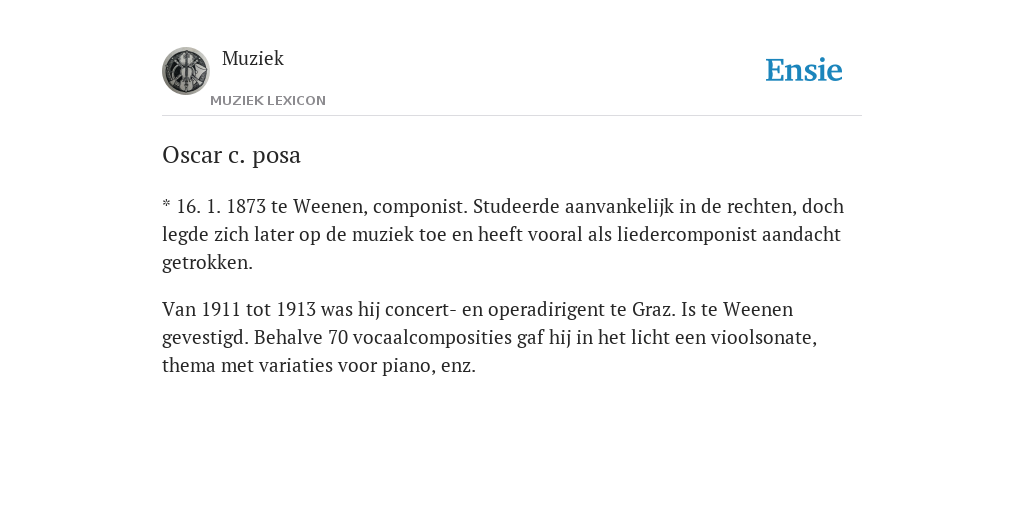This screenshot has width=1024, height=512.
Task: Click the horizontal divider below the header
Action: tap(512, 116)
